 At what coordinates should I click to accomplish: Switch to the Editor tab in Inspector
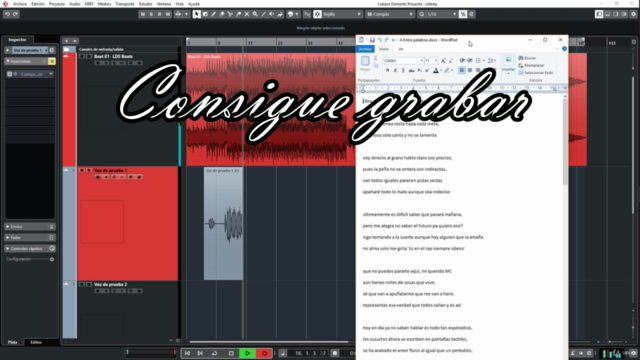coord(36,342)
